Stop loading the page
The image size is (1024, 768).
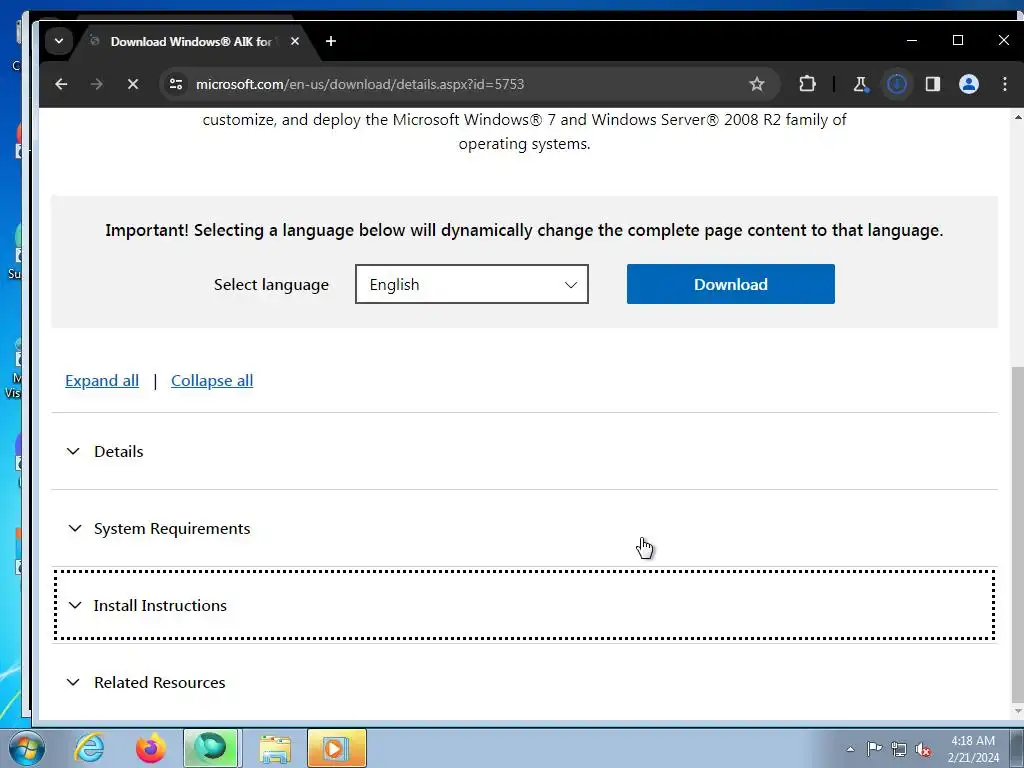[x=133, y=84]
